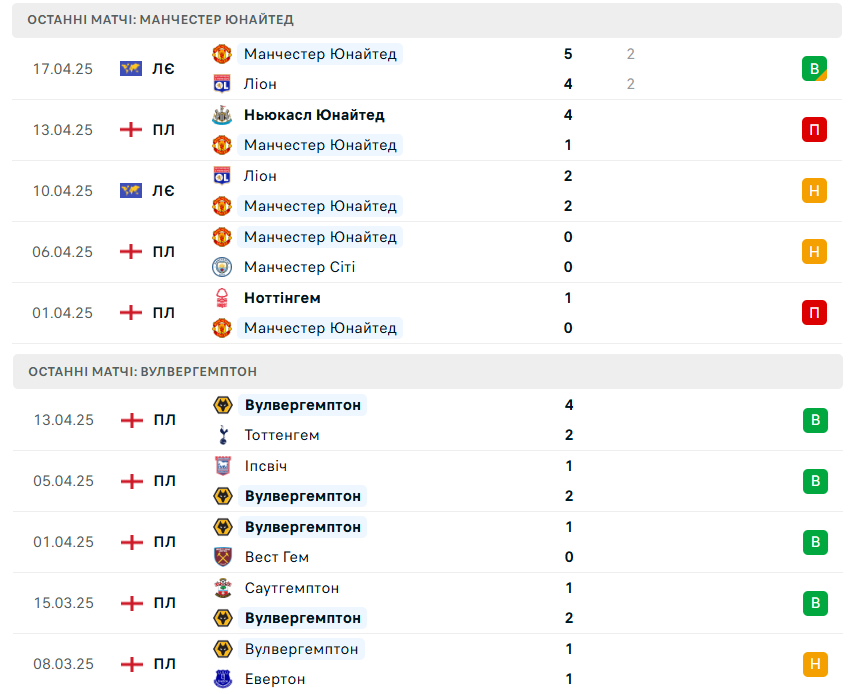Image resolution: width=853 pixels, height=694 pixels.
Task: Click orange draw badge for Everton match
Action: (x=814, y=664)
